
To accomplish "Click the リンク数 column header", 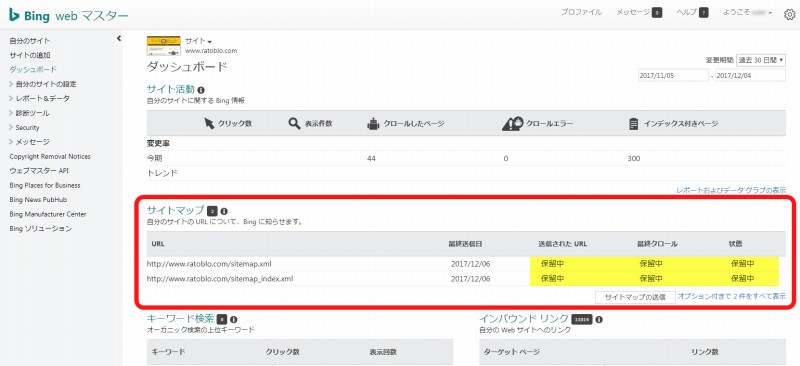I will 705,352.
